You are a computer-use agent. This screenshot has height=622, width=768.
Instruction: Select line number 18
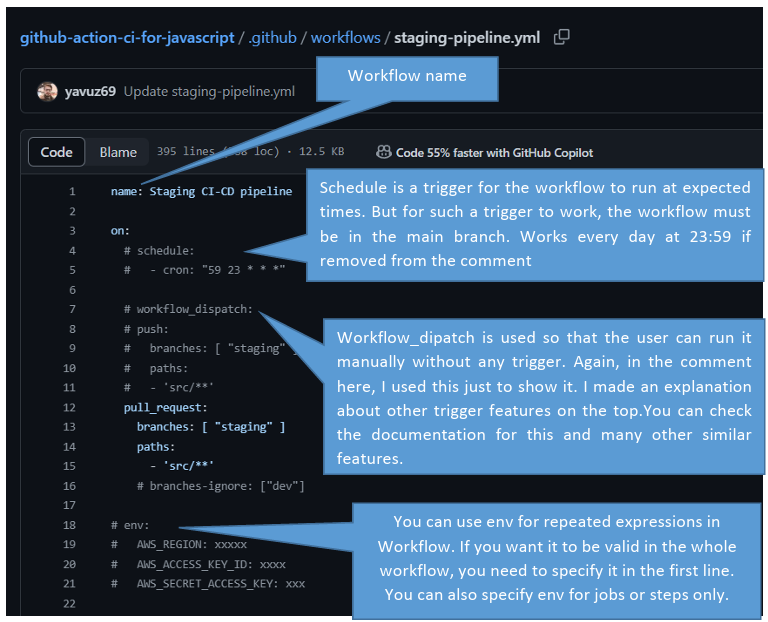click(70, 525)
